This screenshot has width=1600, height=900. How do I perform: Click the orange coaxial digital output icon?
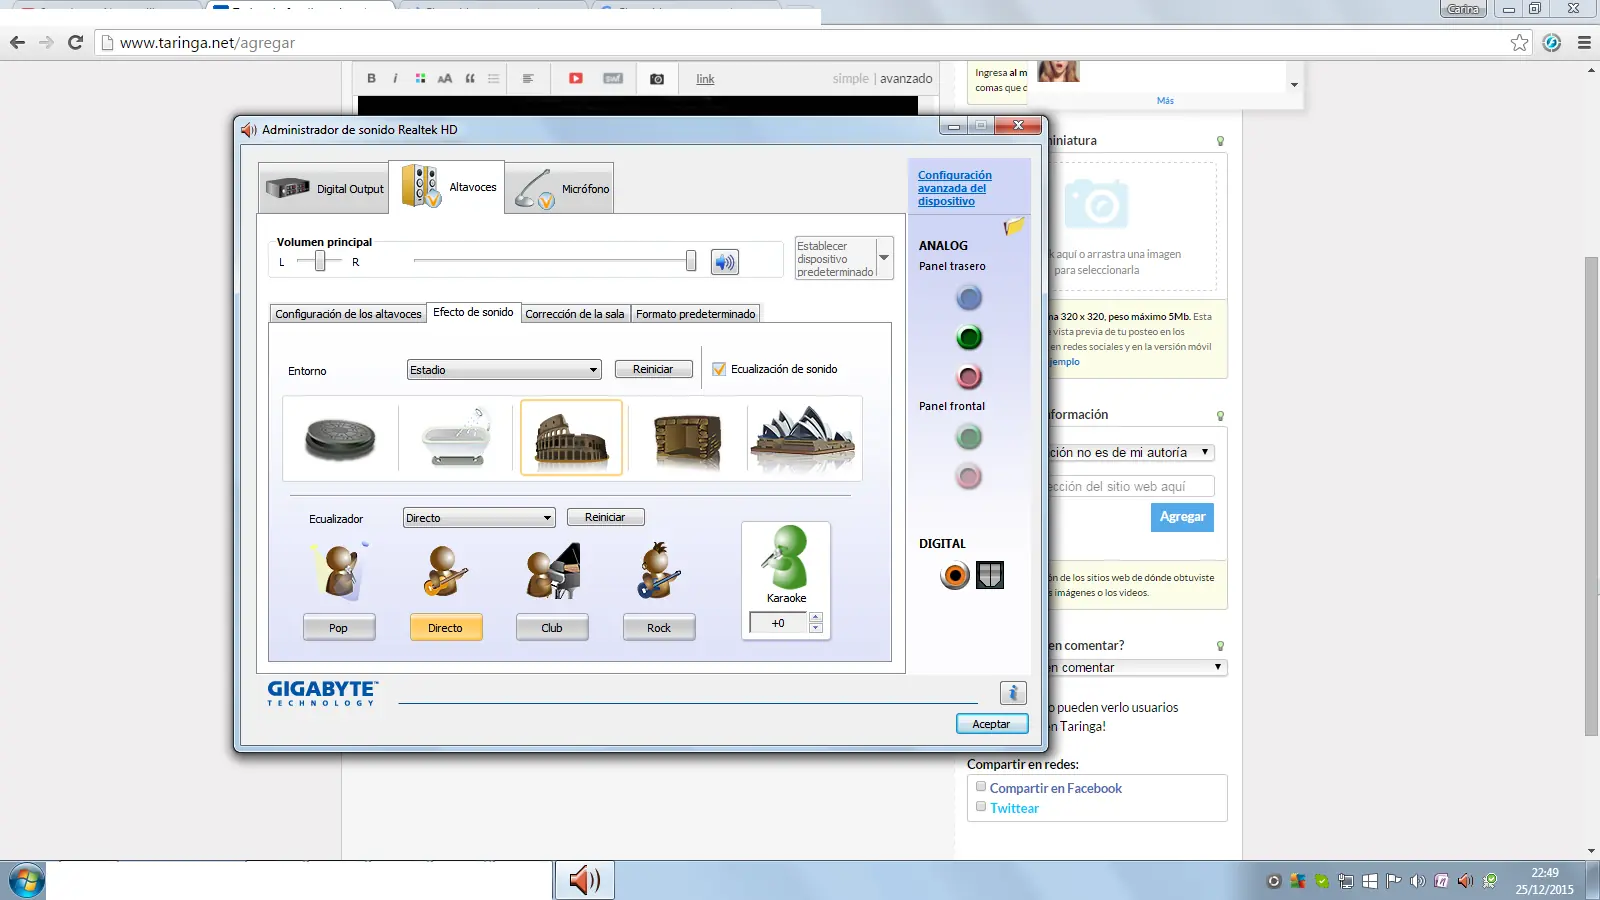[955, 576]
